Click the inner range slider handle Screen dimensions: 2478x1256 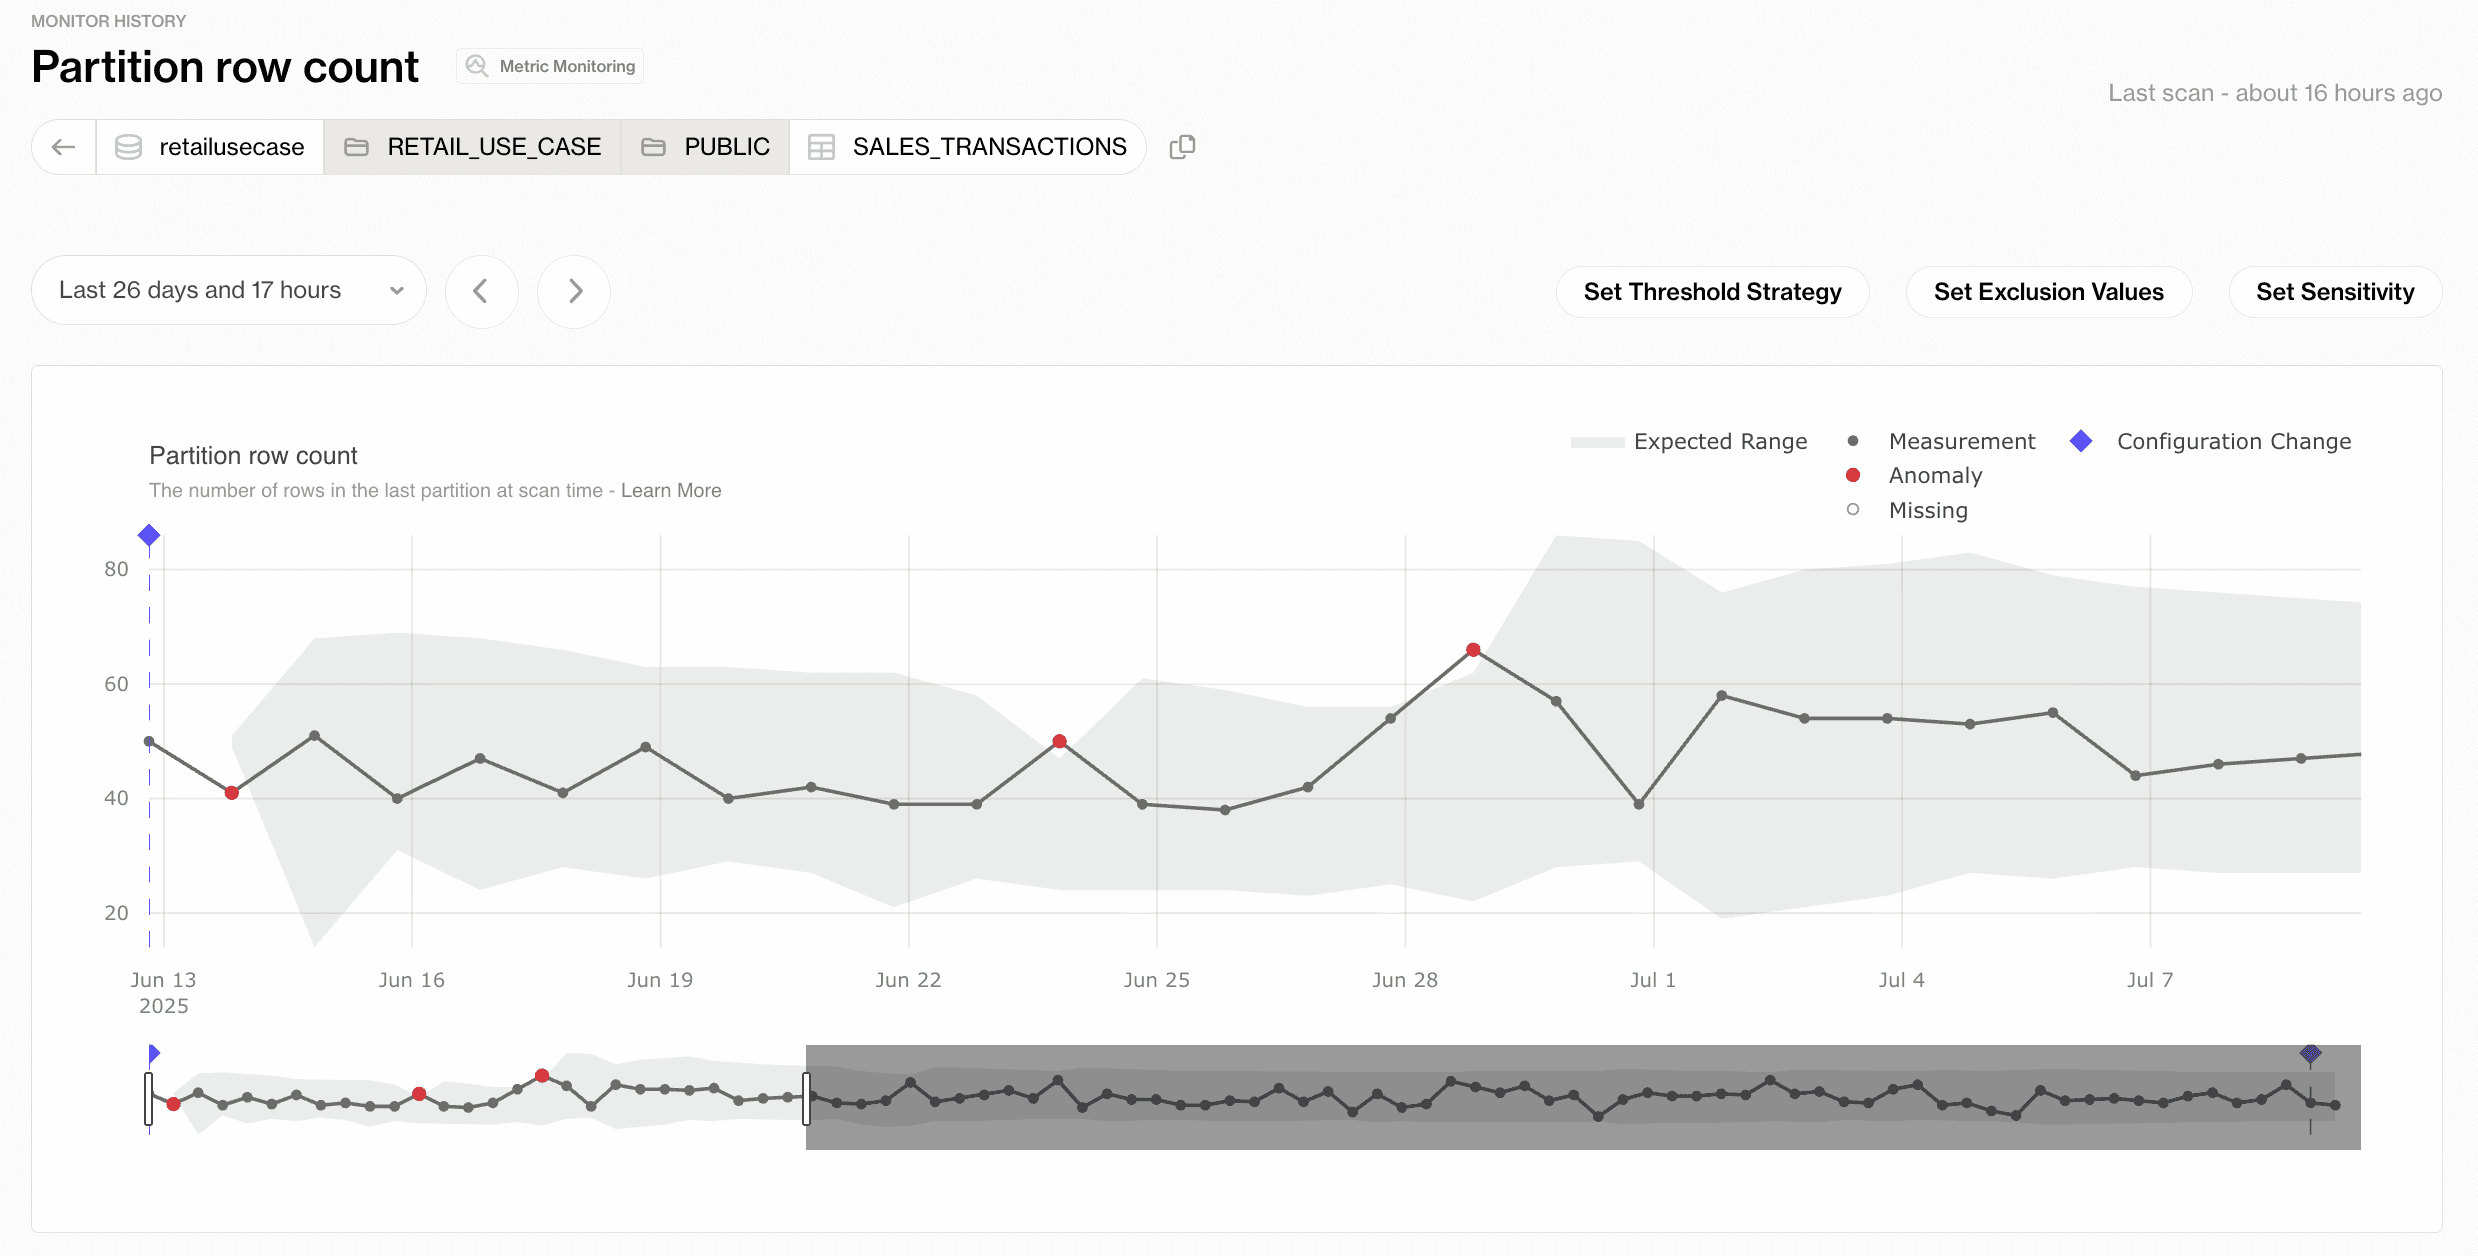pos(806,1098)
